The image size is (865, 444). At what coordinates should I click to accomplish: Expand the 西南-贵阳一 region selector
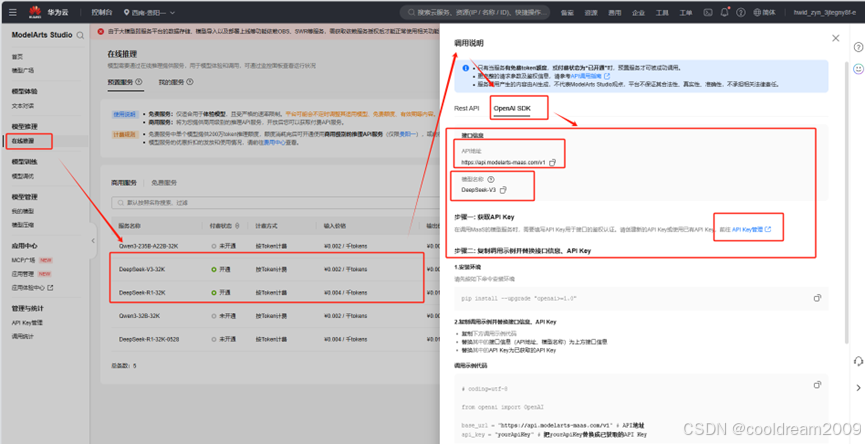149,12
